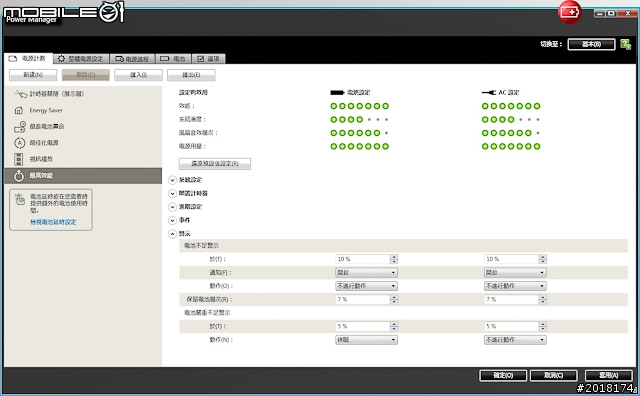Open the green help question-mark icon
Image resolution: width=640 pixels, height=396 pixels.
tap(625, 44)
